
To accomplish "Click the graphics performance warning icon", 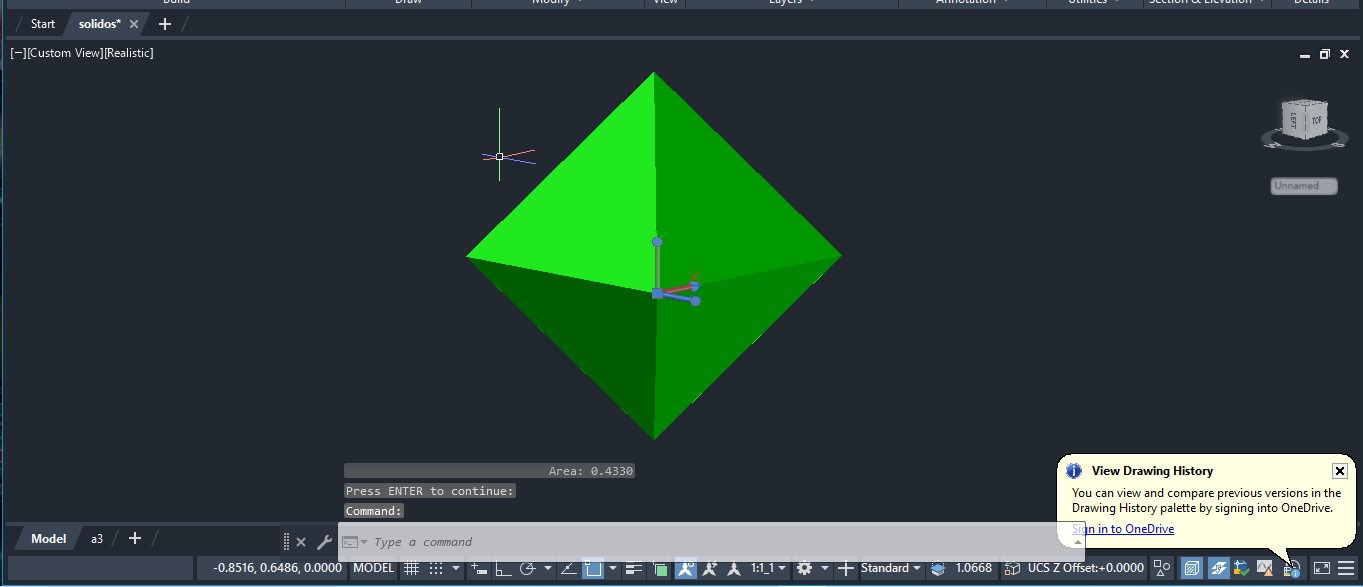I will coord(1265,569).
